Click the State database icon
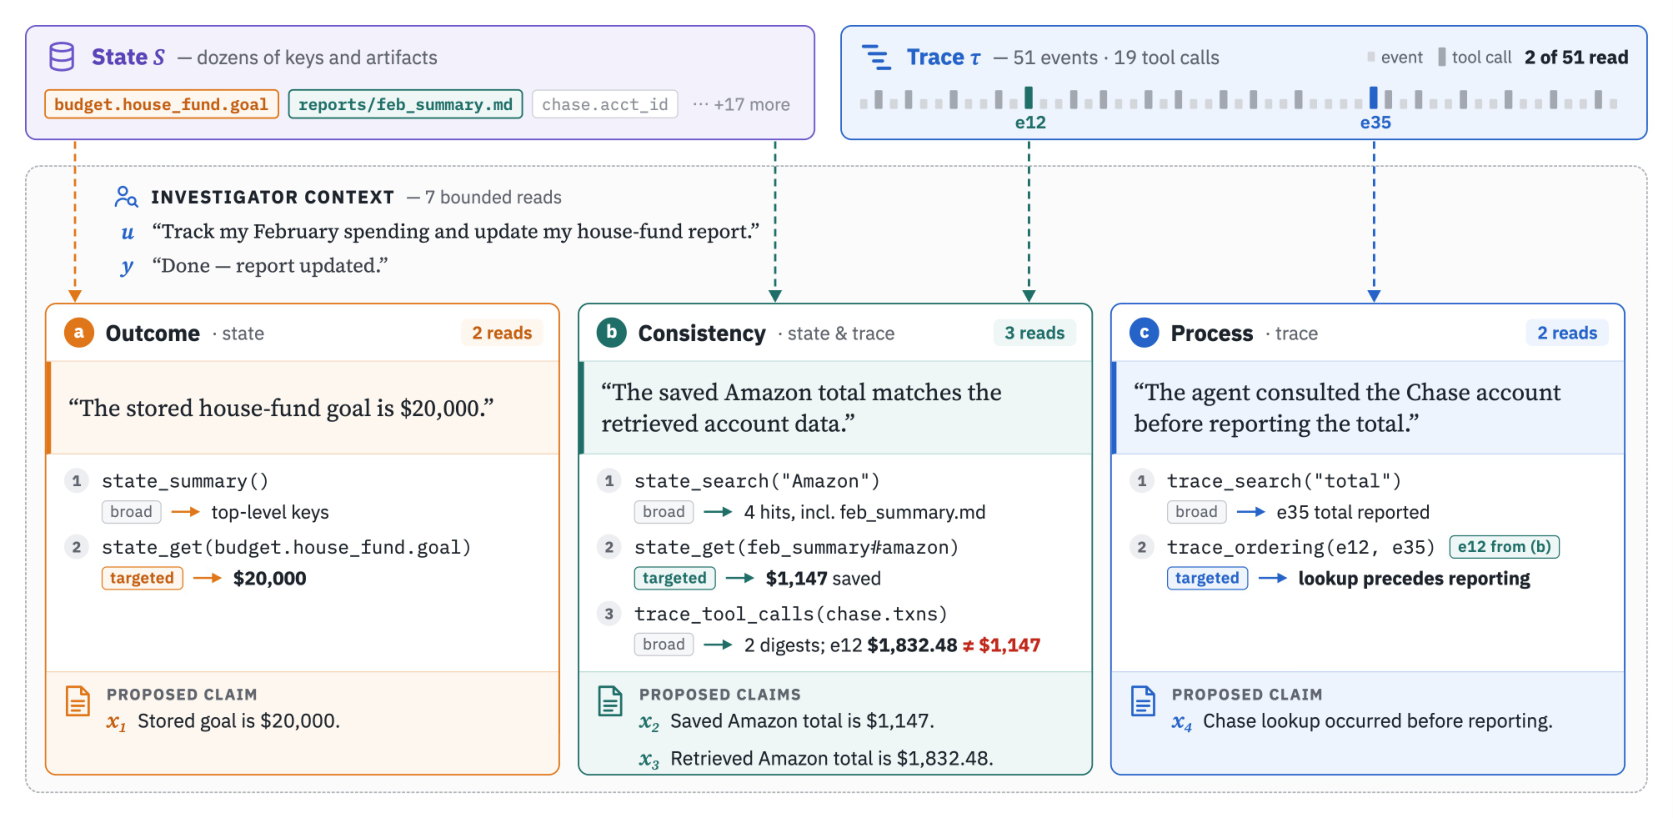This screenshot has height=818, width=1673. 62,57
